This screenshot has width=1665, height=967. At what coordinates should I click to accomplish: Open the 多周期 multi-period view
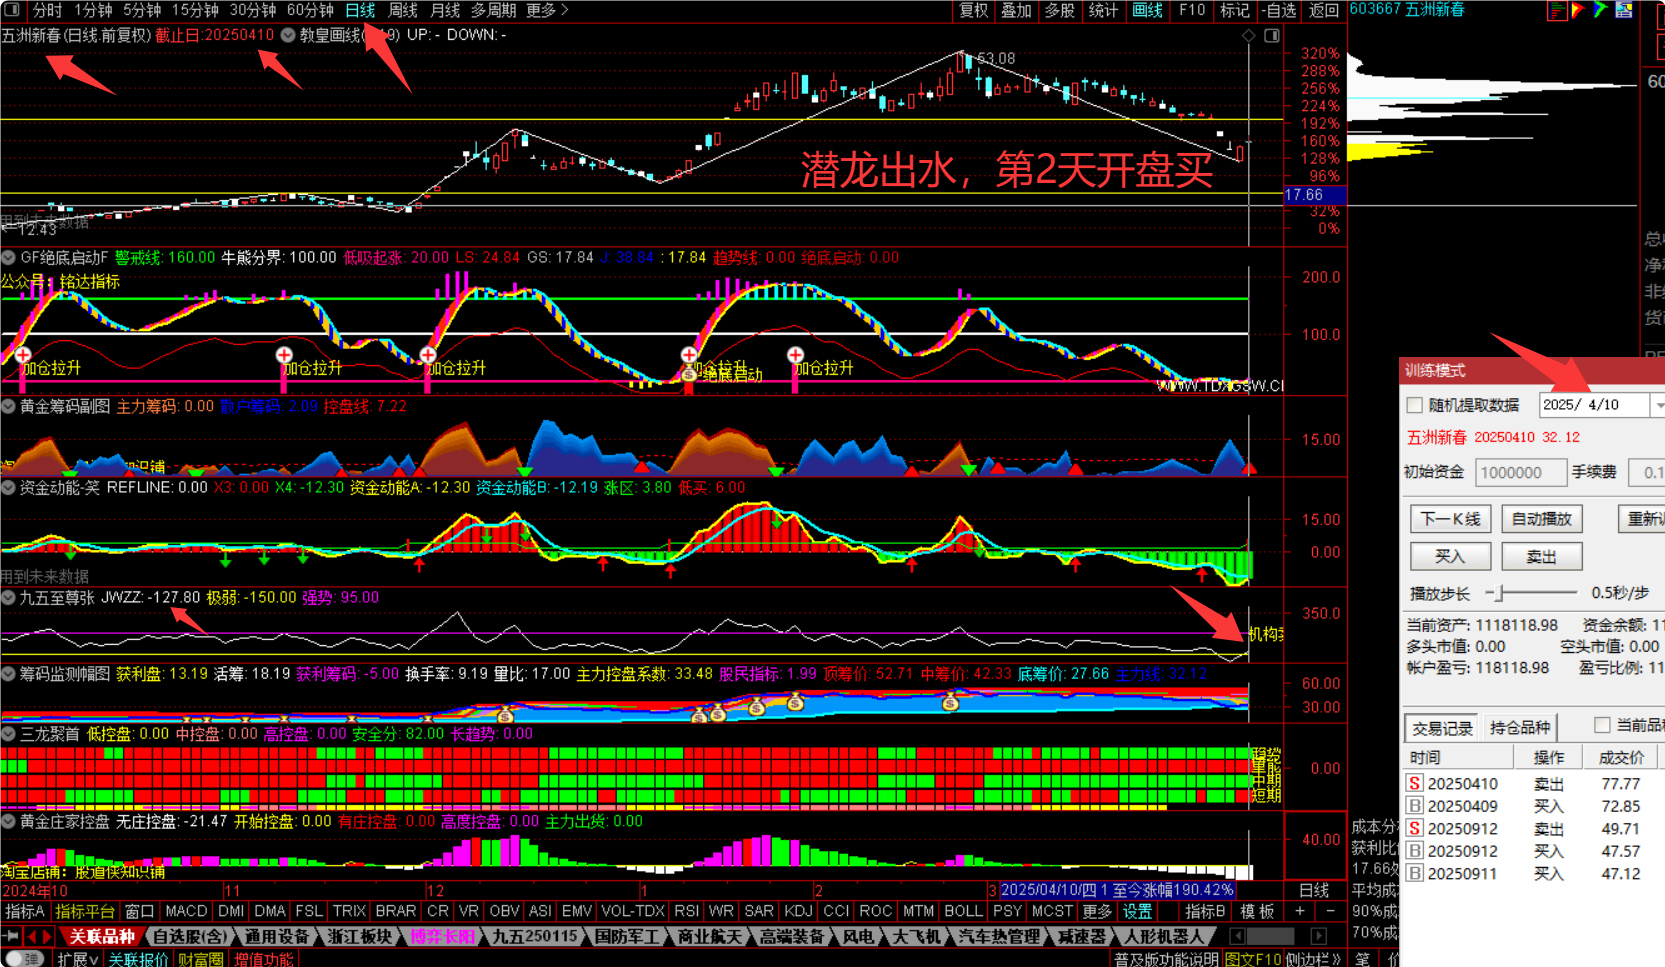[493, 10]
